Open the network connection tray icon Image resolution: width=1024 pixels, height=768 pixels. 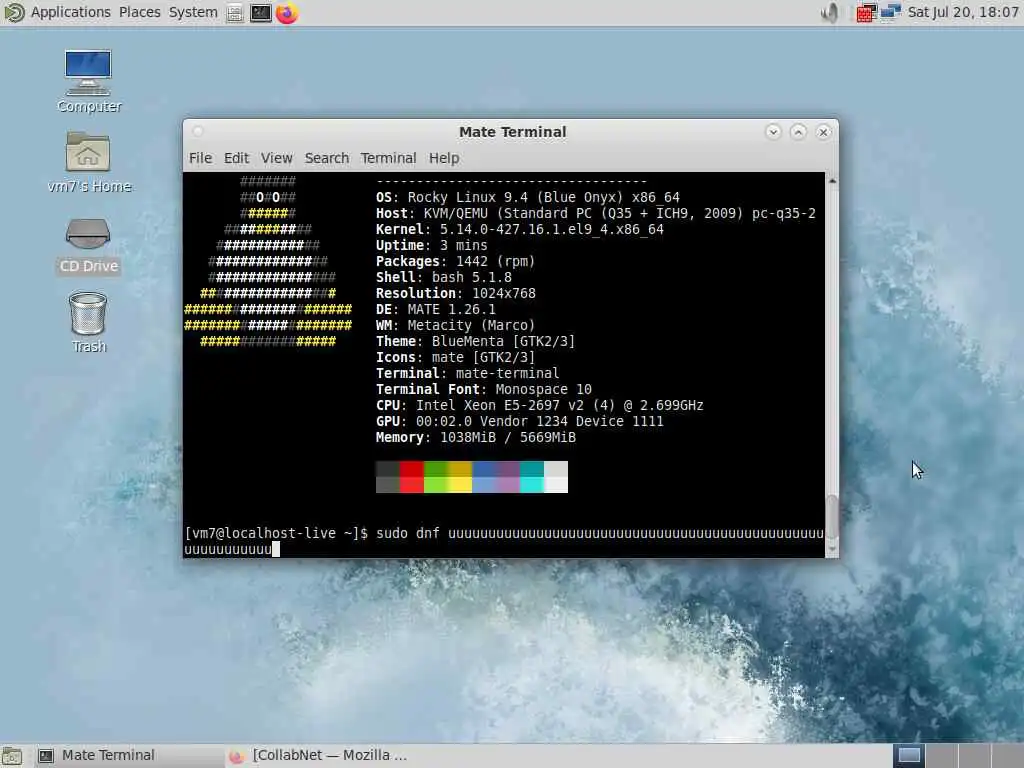tap(890, 12)
